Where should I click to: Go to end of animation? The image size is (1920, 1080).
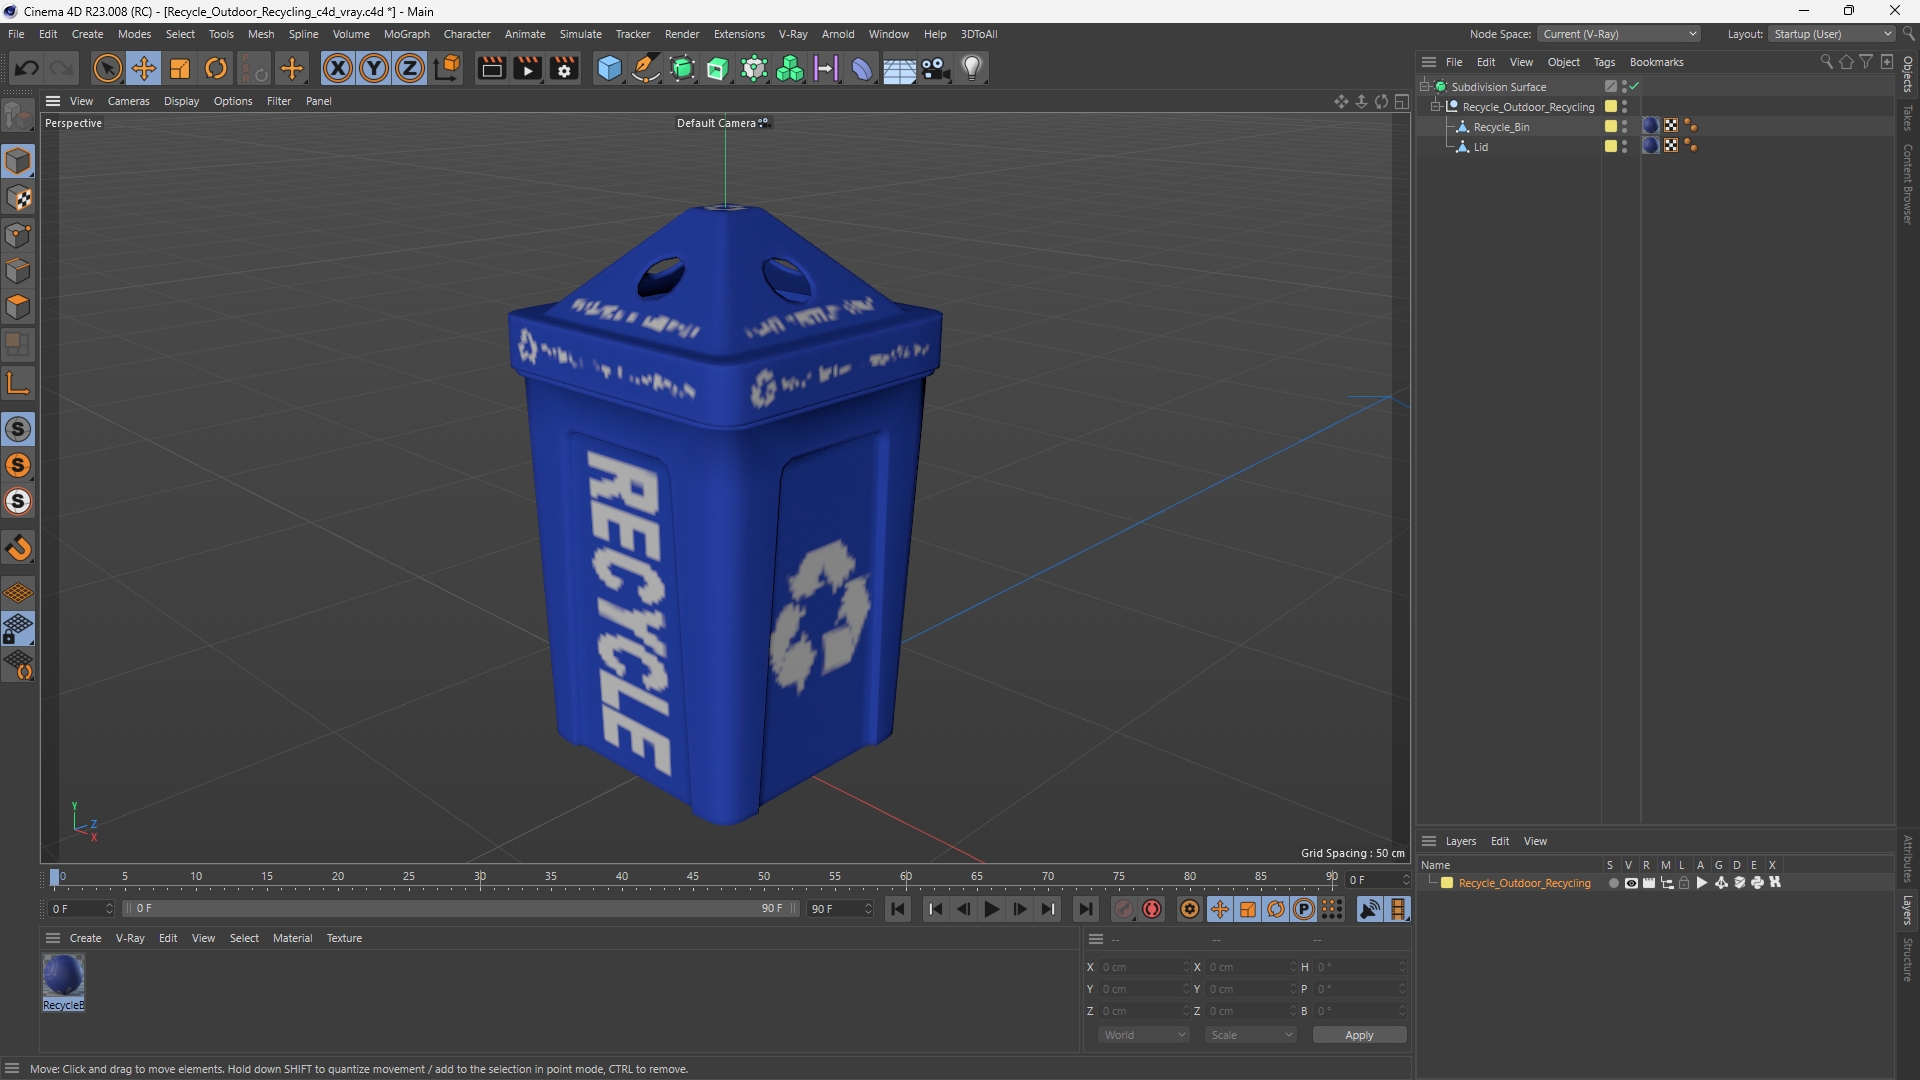tap(1085, 909)
